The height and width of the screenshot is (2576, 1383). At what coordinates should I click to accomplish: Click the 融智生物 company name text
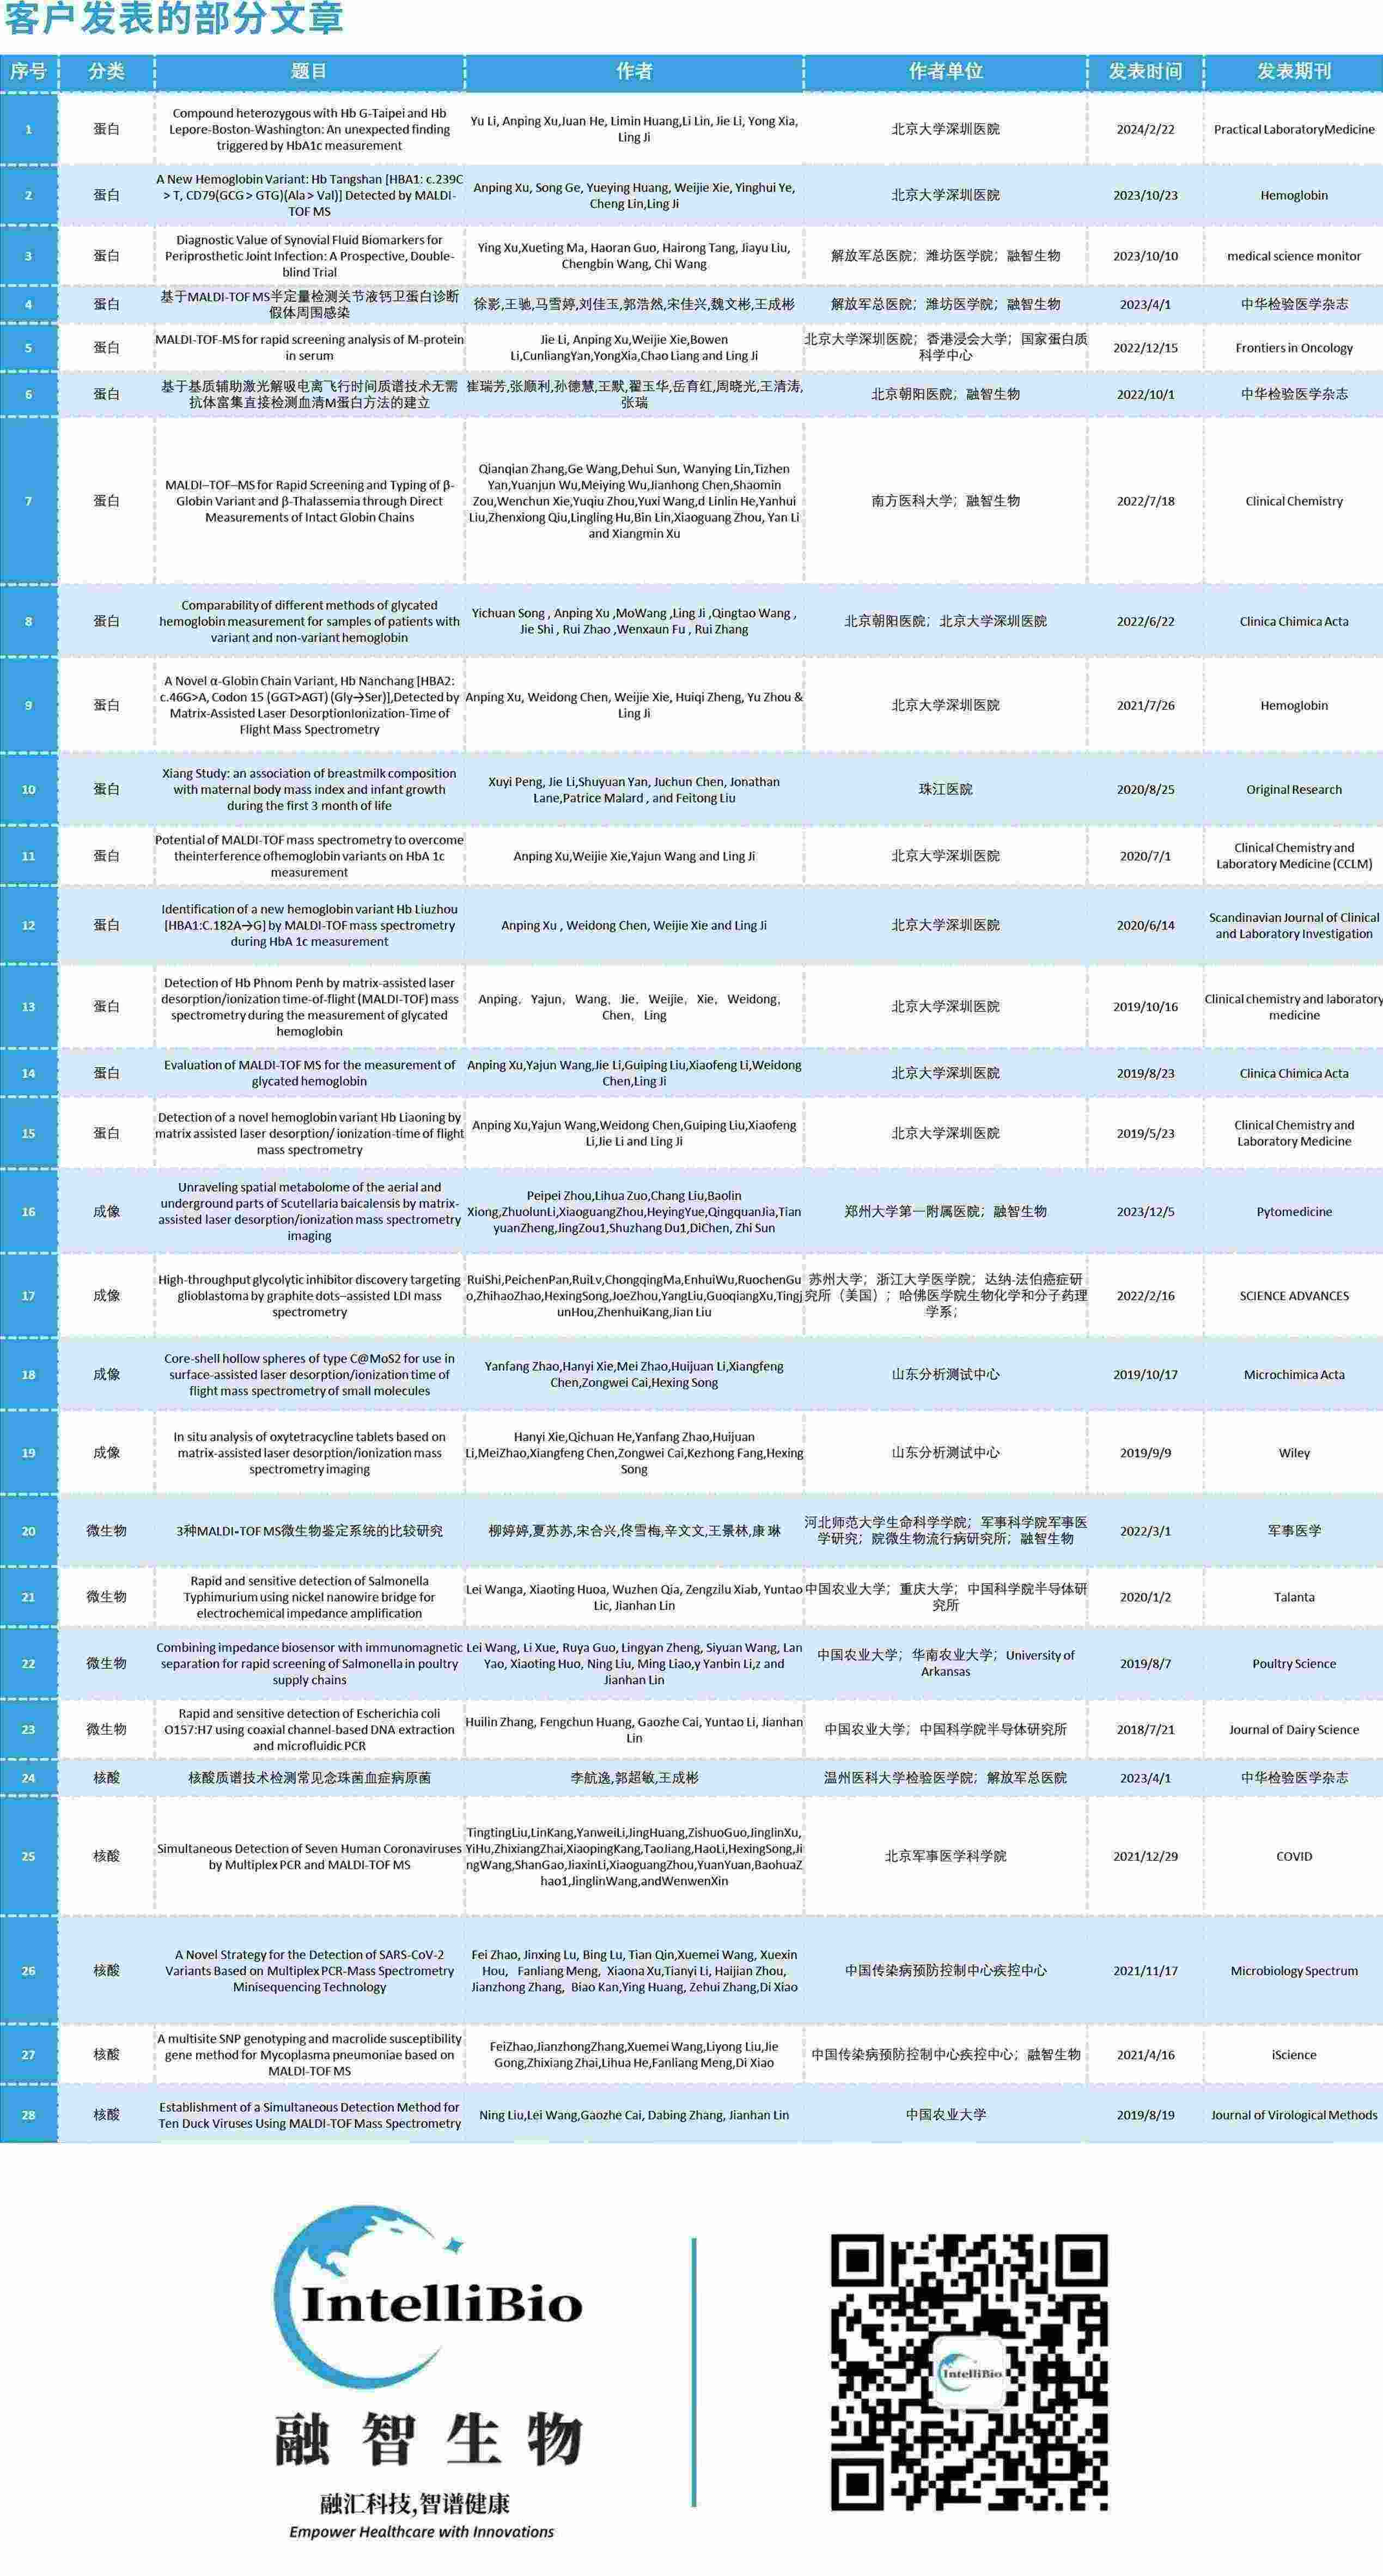pyautogui.click(x=428, y=2439)
